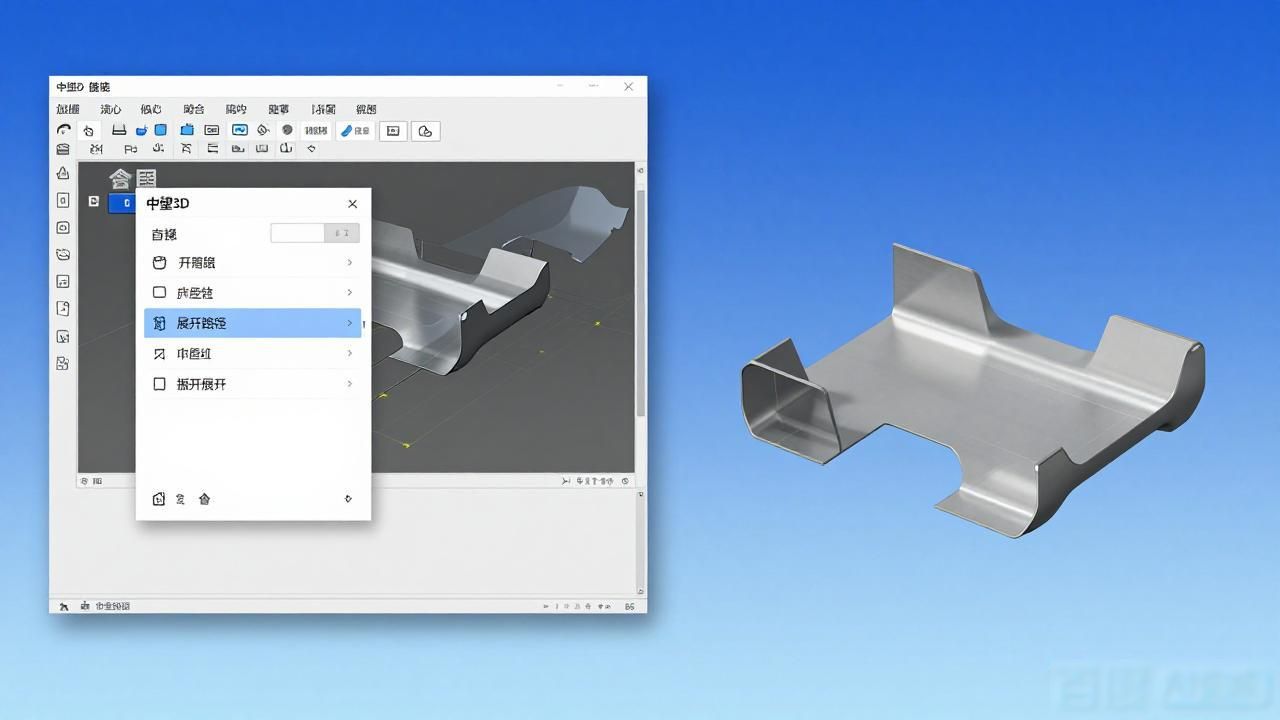The height and width of the screenshot is (720, 1280).
Task: Select the highlighted 展开路径 menu entry
Action: (253, 323)
